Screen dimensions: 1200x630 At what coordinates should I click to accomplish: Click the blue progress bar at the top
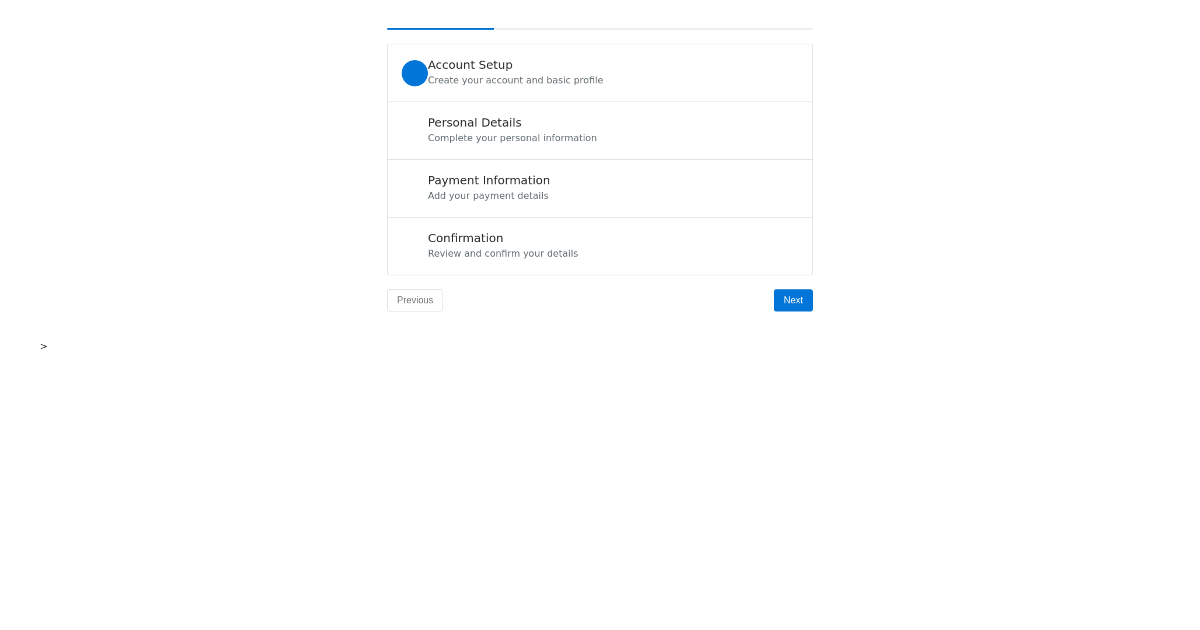click(x=440, y=30)
